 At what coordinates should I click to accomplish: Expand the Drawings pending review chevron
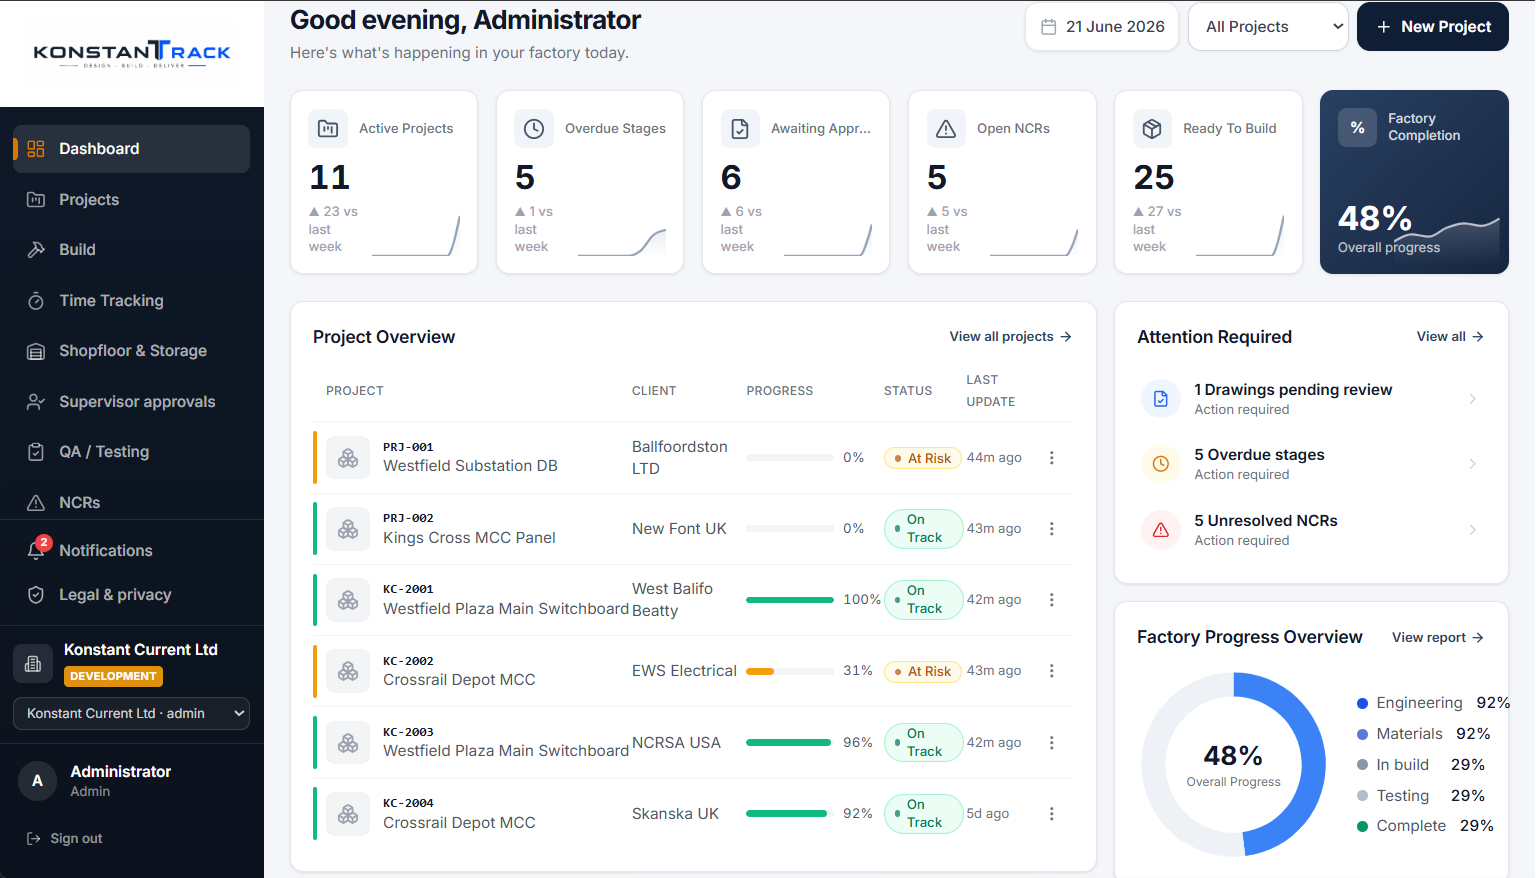pos(1472,399)
